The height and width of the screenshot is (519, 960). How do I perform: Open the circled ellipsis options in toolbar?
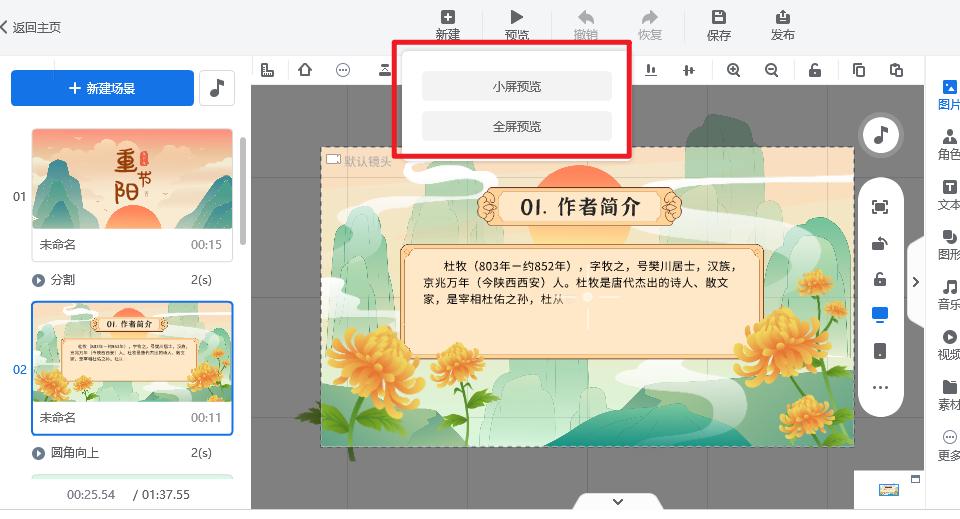pos(343,70)
